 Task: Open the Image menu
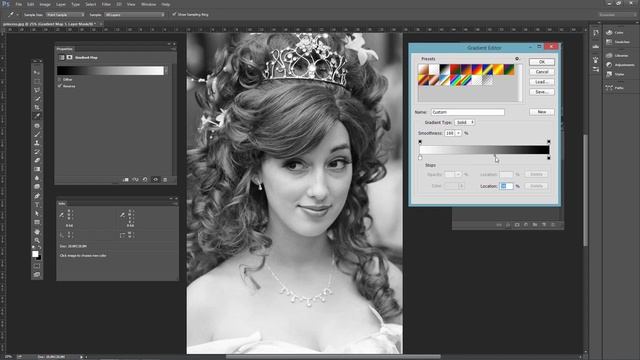click(x=45, y=4)
